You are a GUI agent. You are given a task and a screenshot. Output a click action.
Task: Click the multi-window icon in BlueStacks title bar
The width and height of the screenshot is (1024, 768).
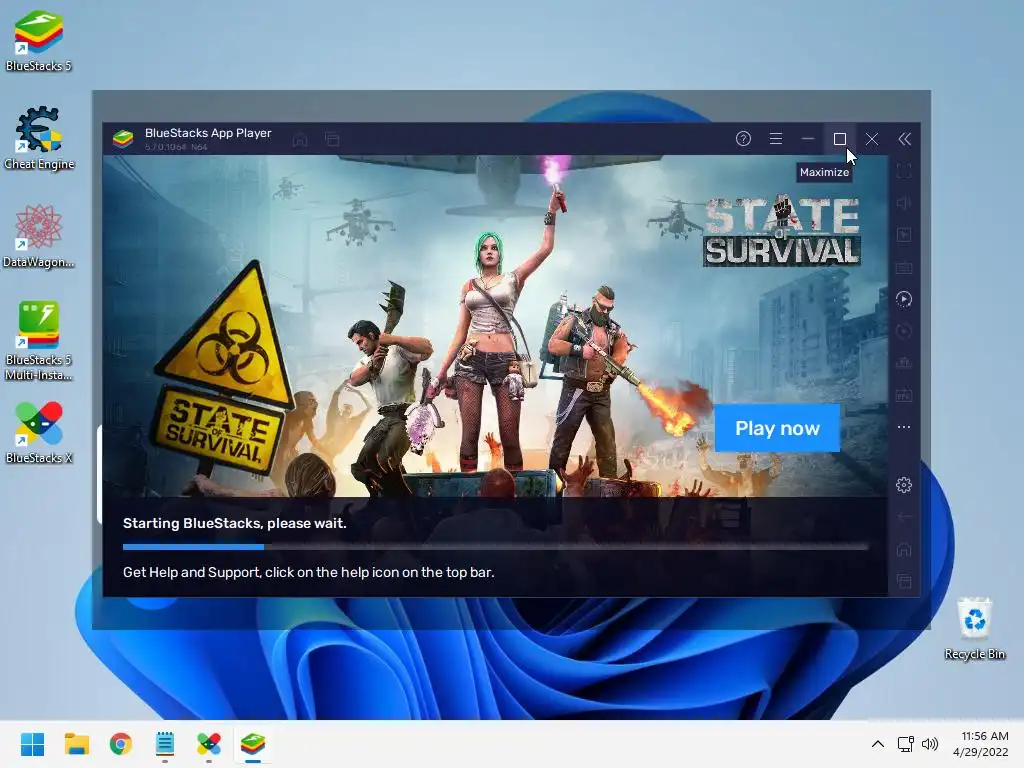coord(332,139)
